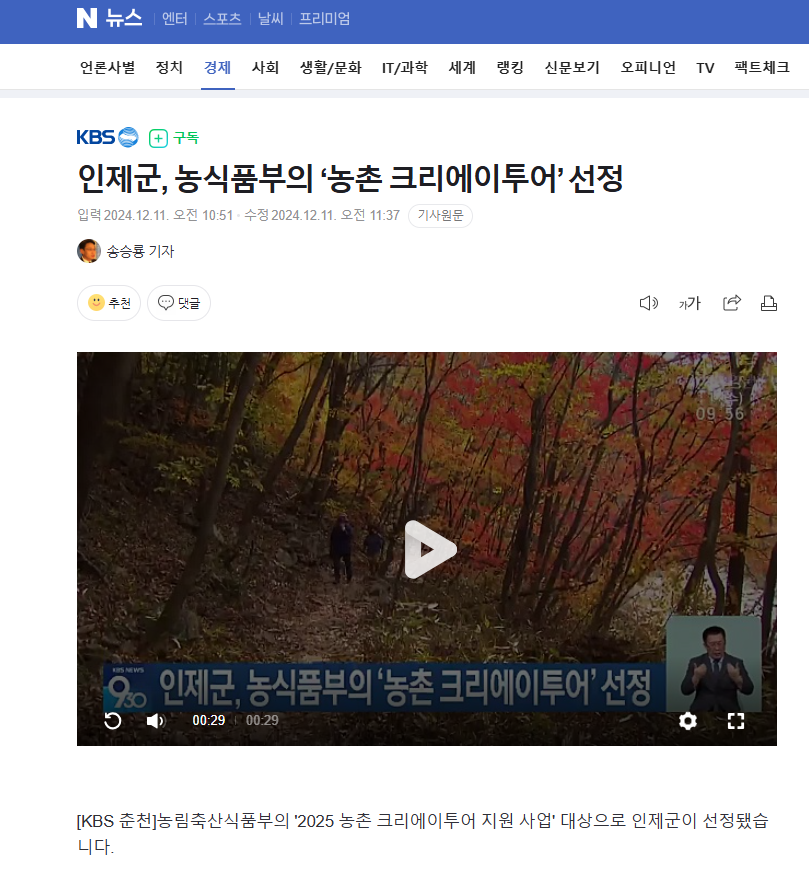
Task: Listen to article with the speaker icon
Action: pos(648,303)
